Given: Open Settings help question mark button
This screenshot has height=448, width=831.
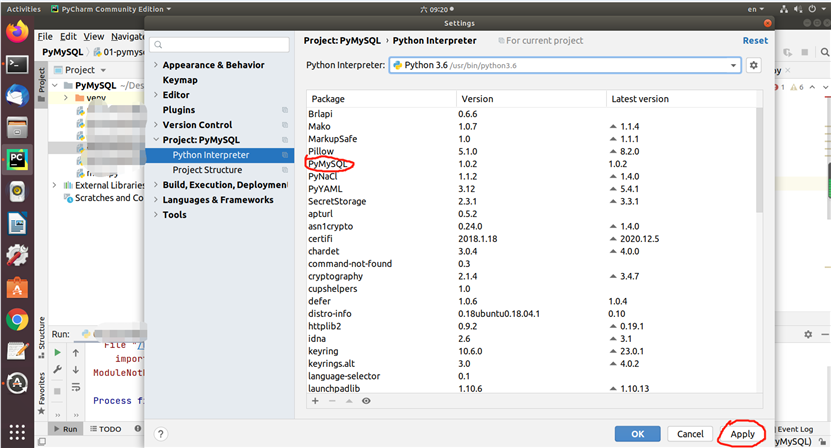Looking at the screenshot, I should pos(161,434).
